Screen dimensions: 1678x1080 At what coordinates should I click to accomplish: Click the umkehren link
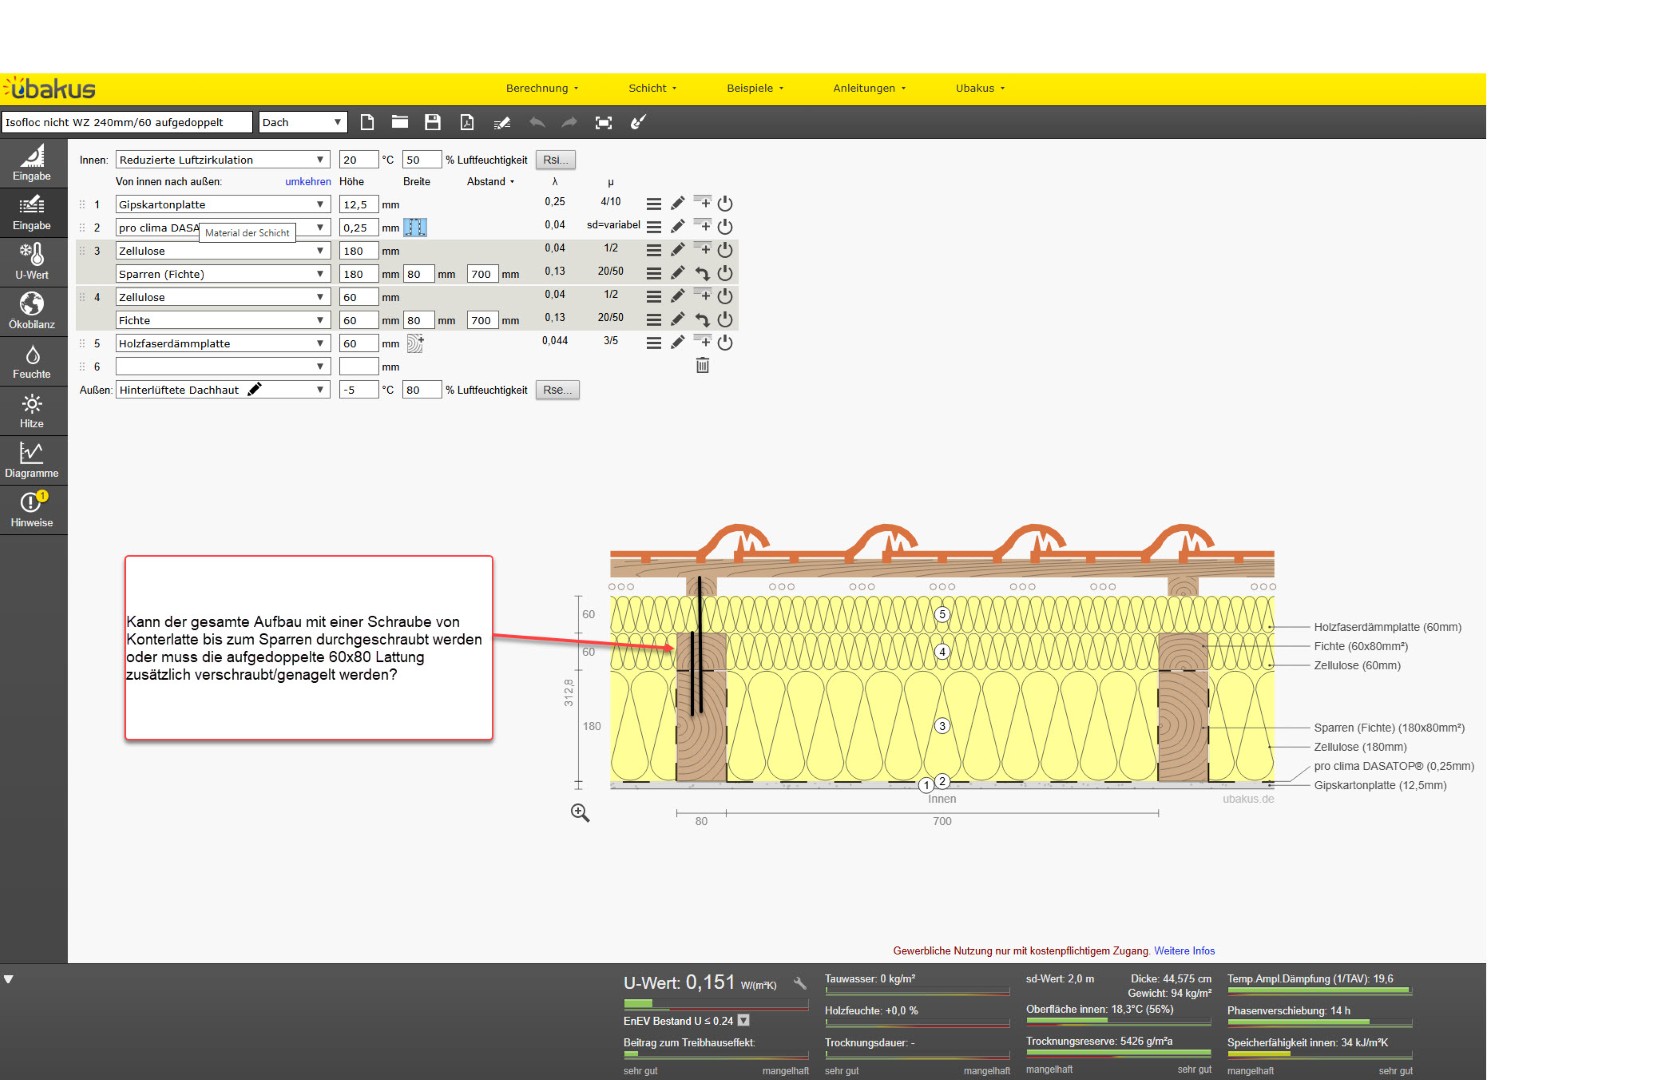(308, 182)
